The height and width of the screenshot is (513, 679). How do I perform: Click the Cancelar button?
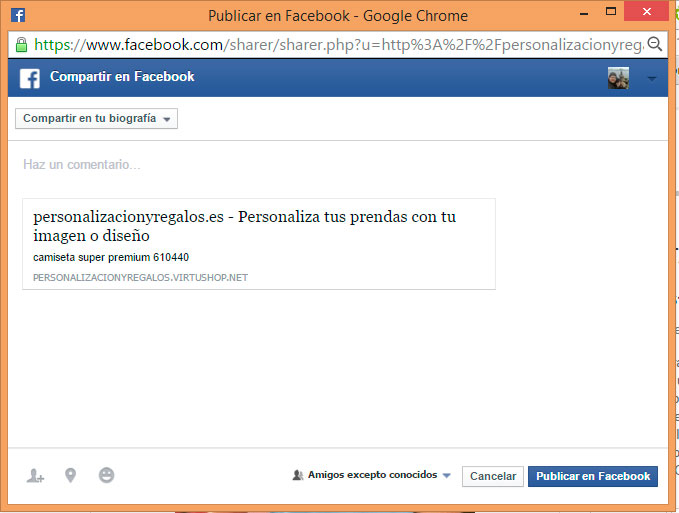pos(493,476)
